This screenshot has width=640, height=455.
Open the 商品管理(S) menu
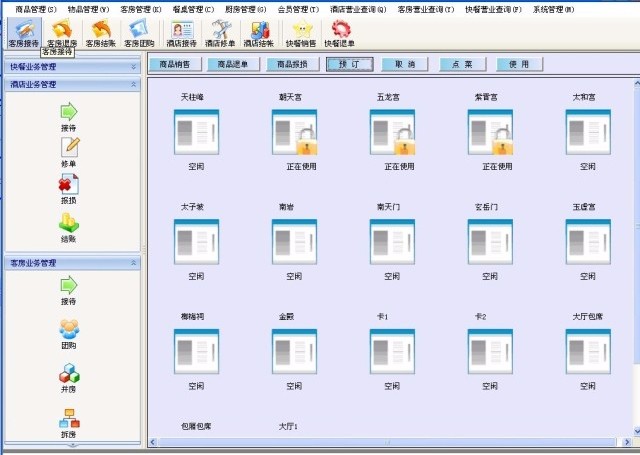click(x=36, y=9)
